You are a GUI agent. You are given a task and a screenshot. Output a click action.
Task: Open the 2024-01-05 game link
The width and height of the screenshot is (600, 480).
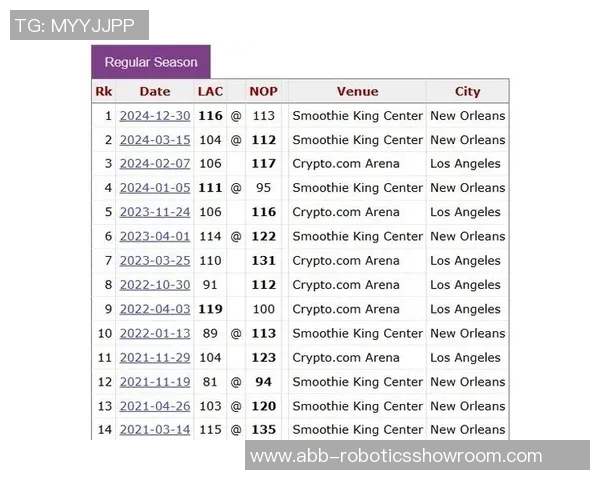[x=154, y=188]
